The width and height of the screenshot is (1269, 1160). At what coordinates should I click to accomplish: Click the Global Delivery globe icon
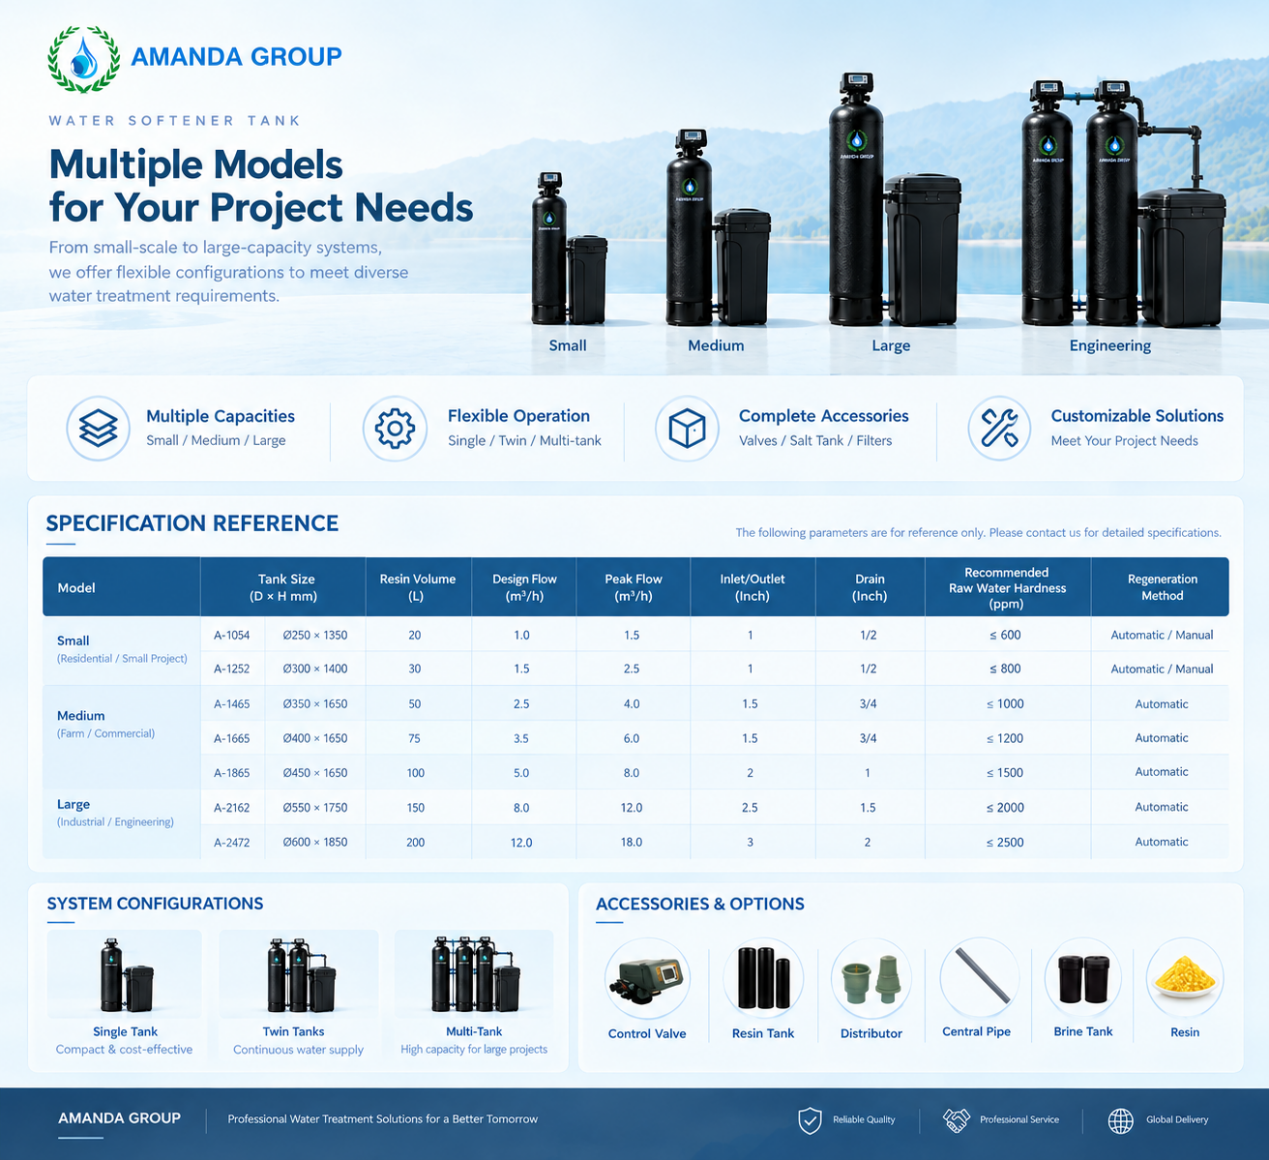click(1121, 1120)
